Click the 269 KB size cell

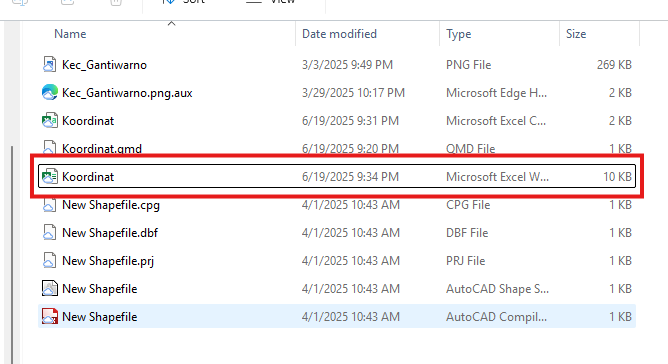coord(614,65)
